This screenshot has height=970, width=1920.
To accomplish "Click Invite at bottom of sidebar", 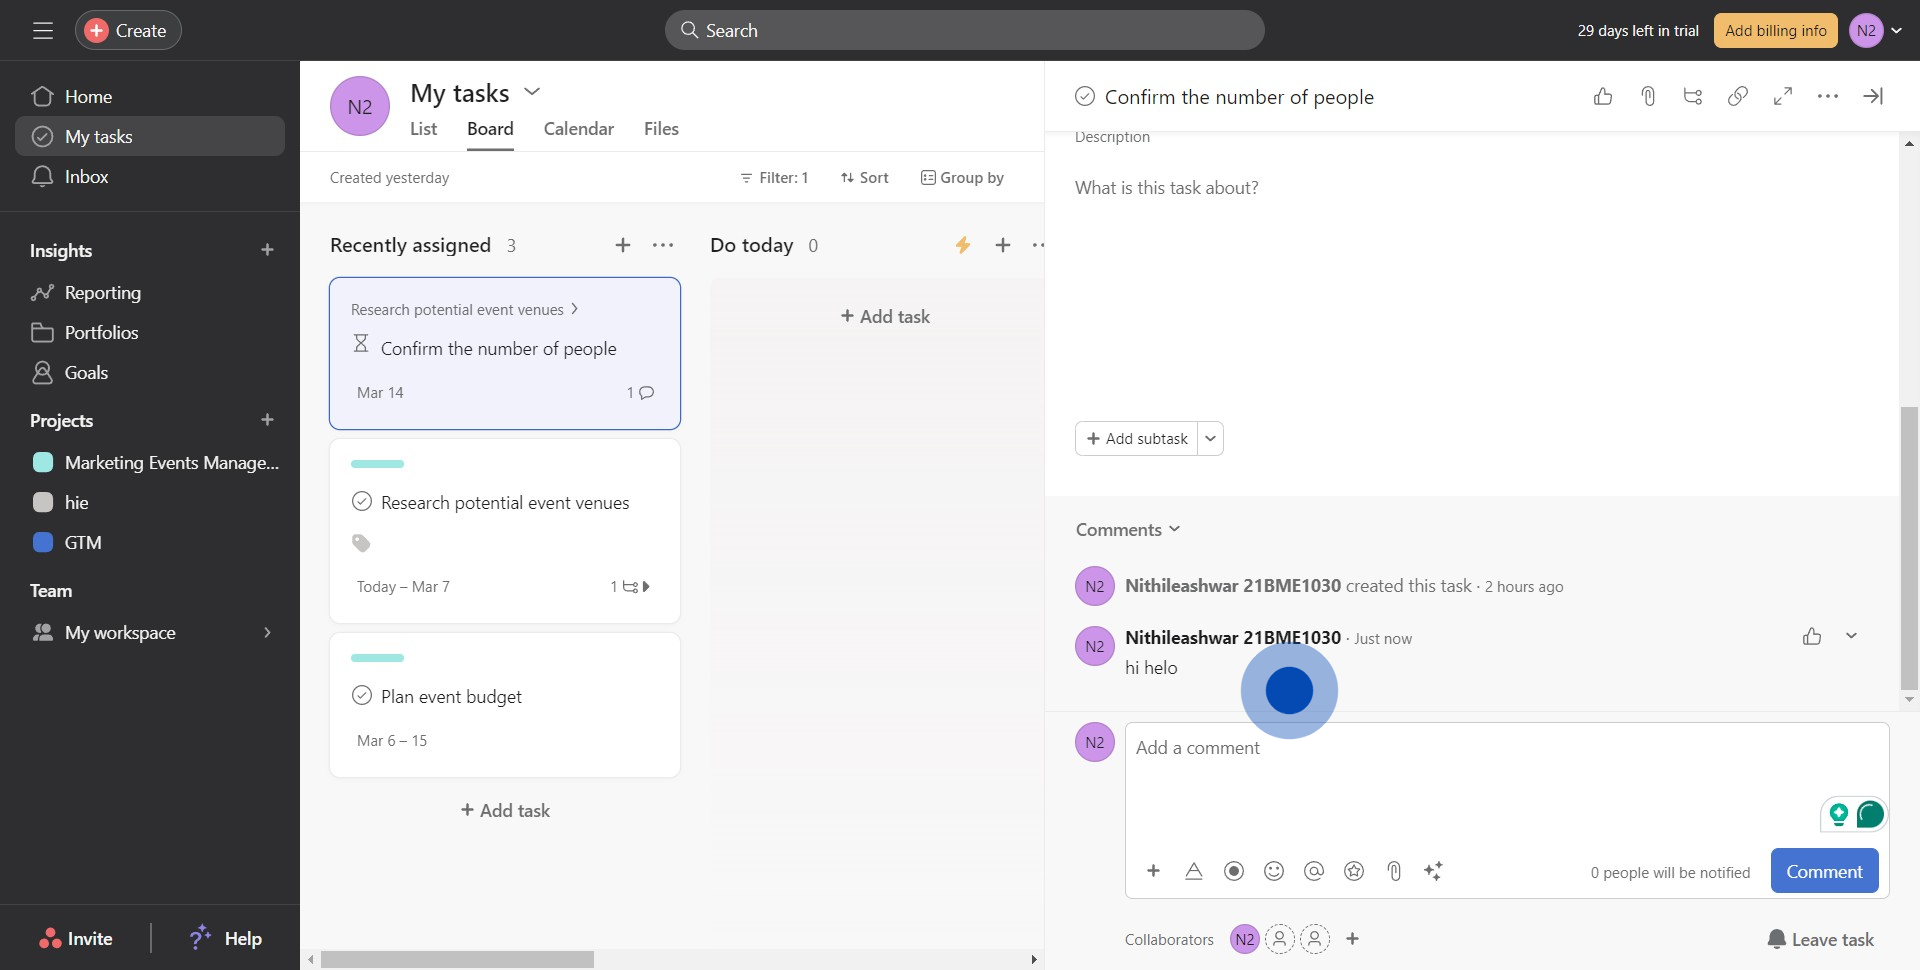I will point(76,939).
